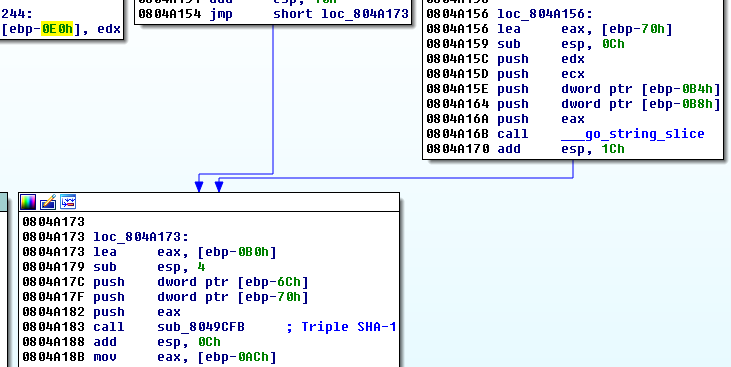Click the [ebp-0B8h] operand
Image resolution: width=731 pixels, height=367 pixels.
[681, 104]
